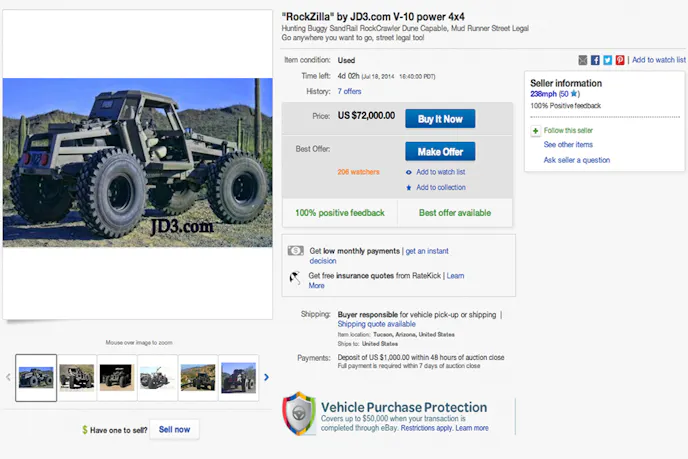Click the Make Offer button
Screen dimensions: 688x459
[x=440, y=152]
